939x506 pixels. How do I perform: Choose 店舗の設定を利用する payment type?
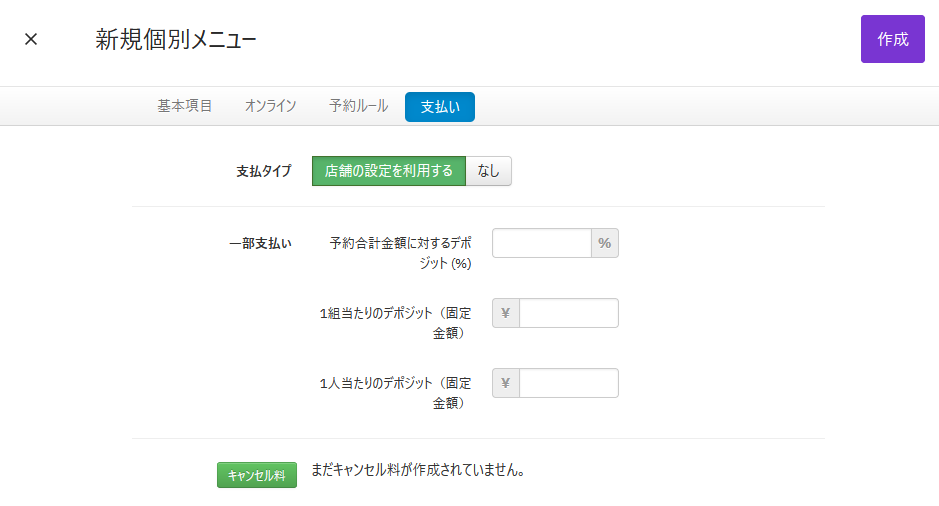point(389,171)
